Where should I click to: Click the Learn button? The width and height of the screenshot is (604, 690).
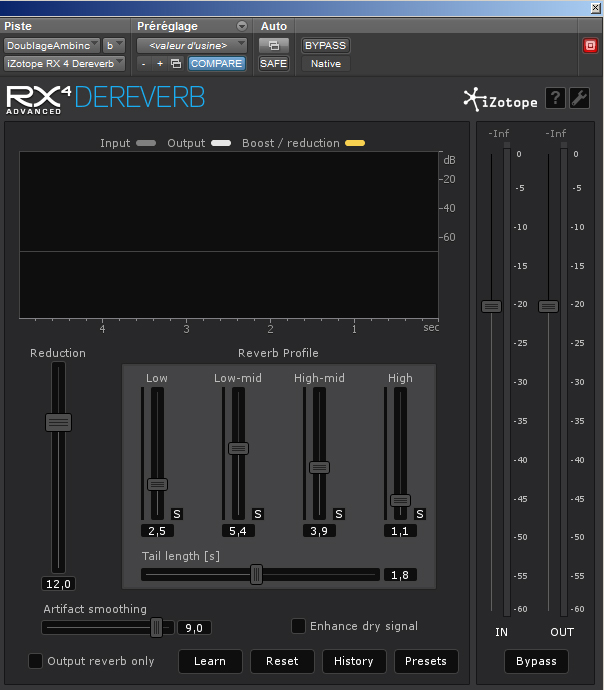click(x=210, y=661)
